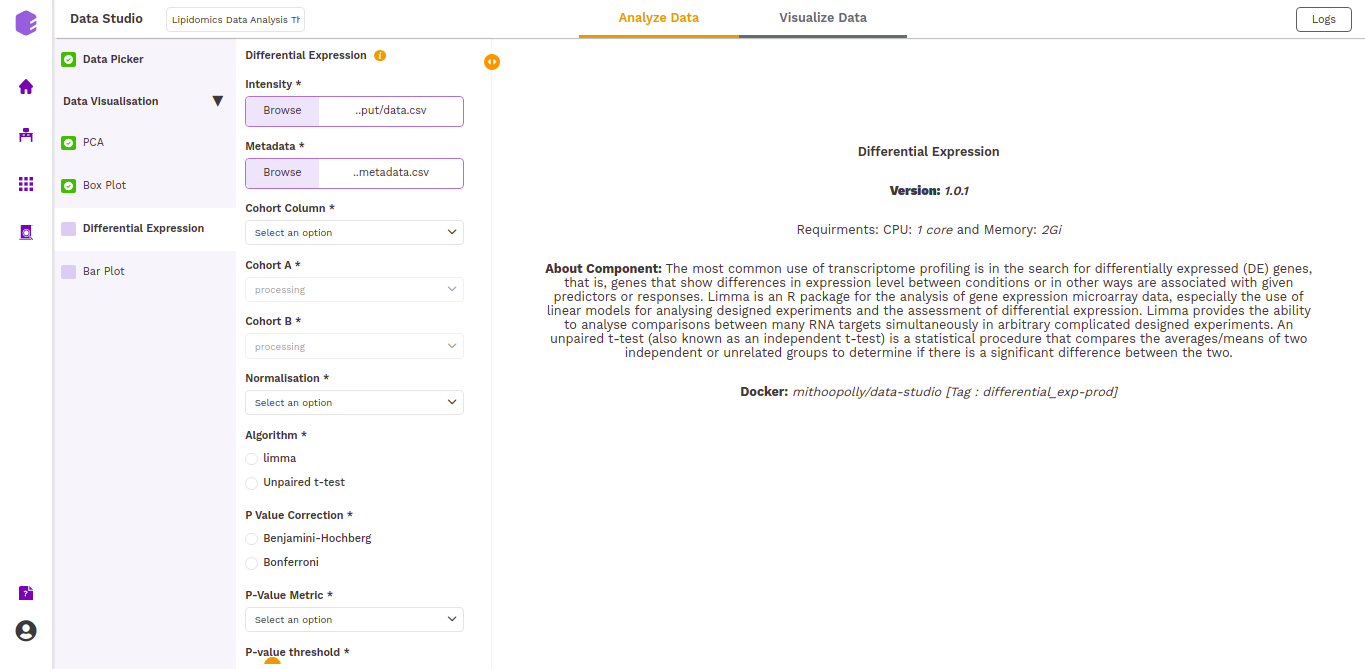Open the Normalisation dropdown
This screenshot has height=669, width=1365.
click(354, 402)
